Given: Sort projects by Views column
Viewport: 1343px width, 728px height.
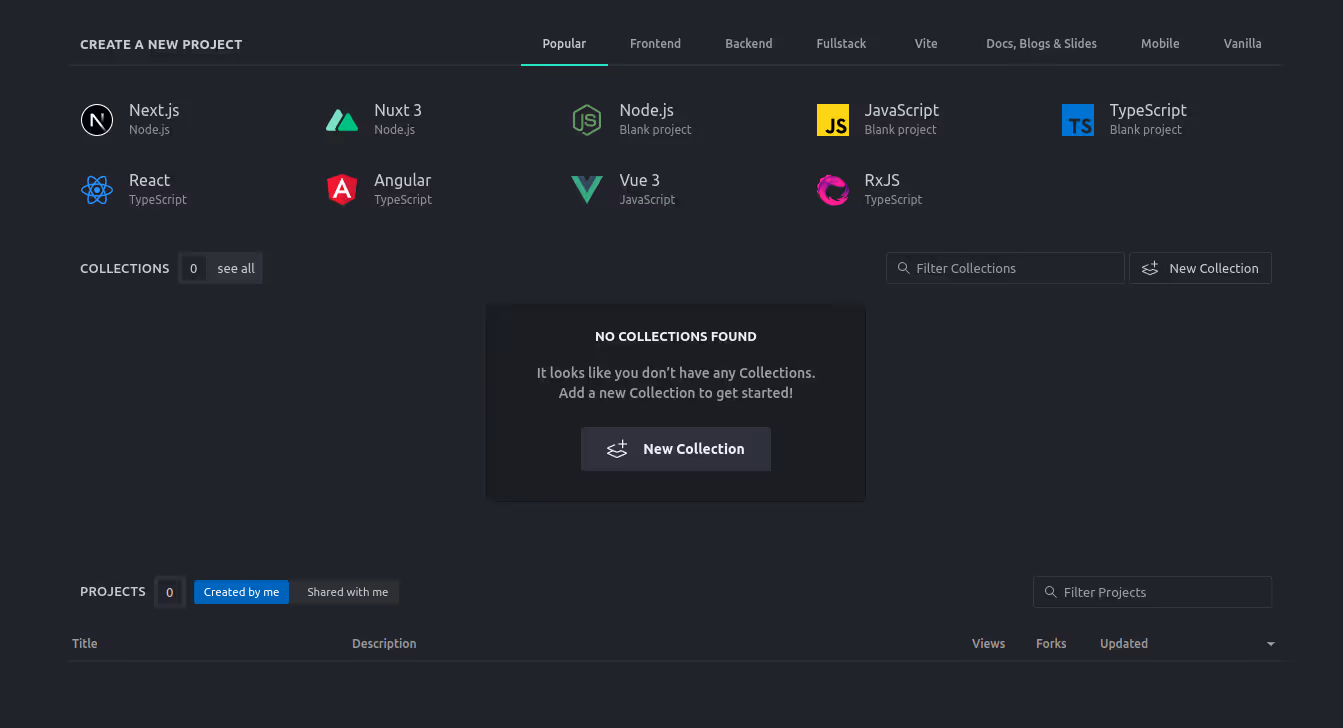Looking at the screenshot, I should (988, 644).
